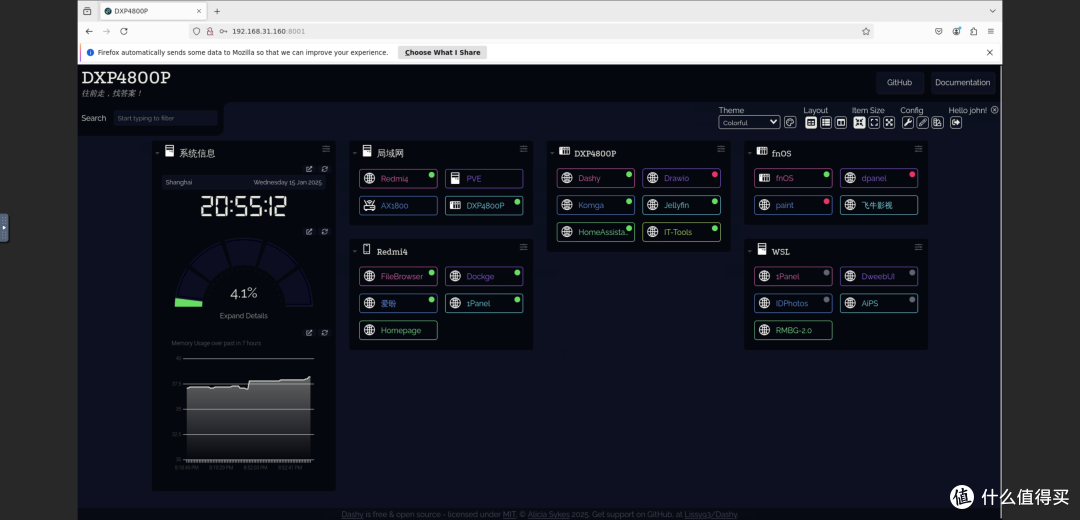
Task: Open the Theme dropdown showing Colorful
Action: pyautogui.click(x=749, y=123)
